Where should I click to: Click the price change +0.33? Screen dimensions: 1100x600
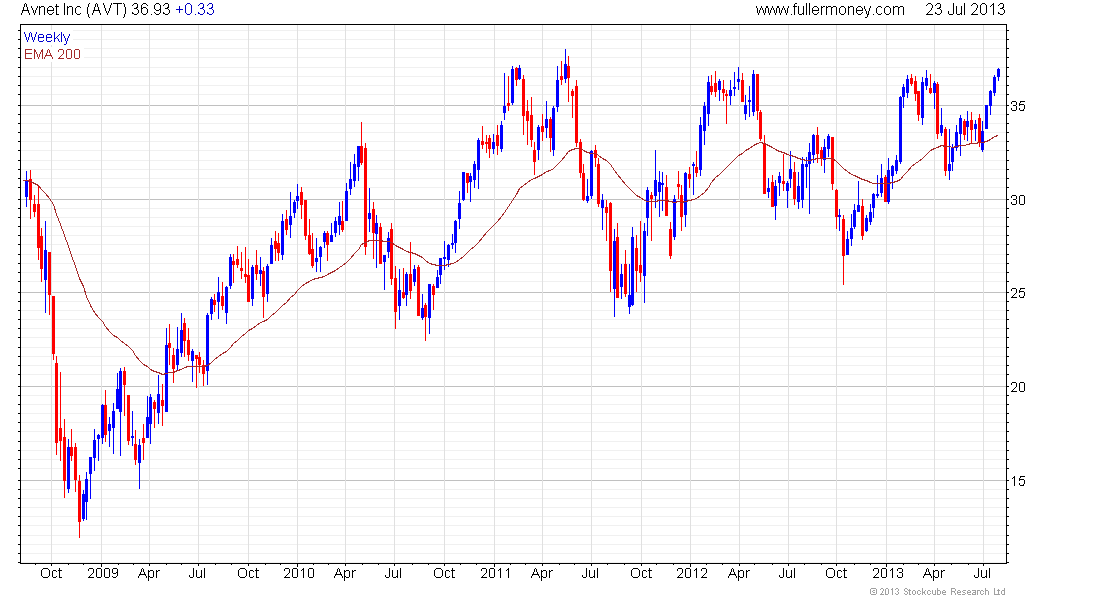[194, 10]
